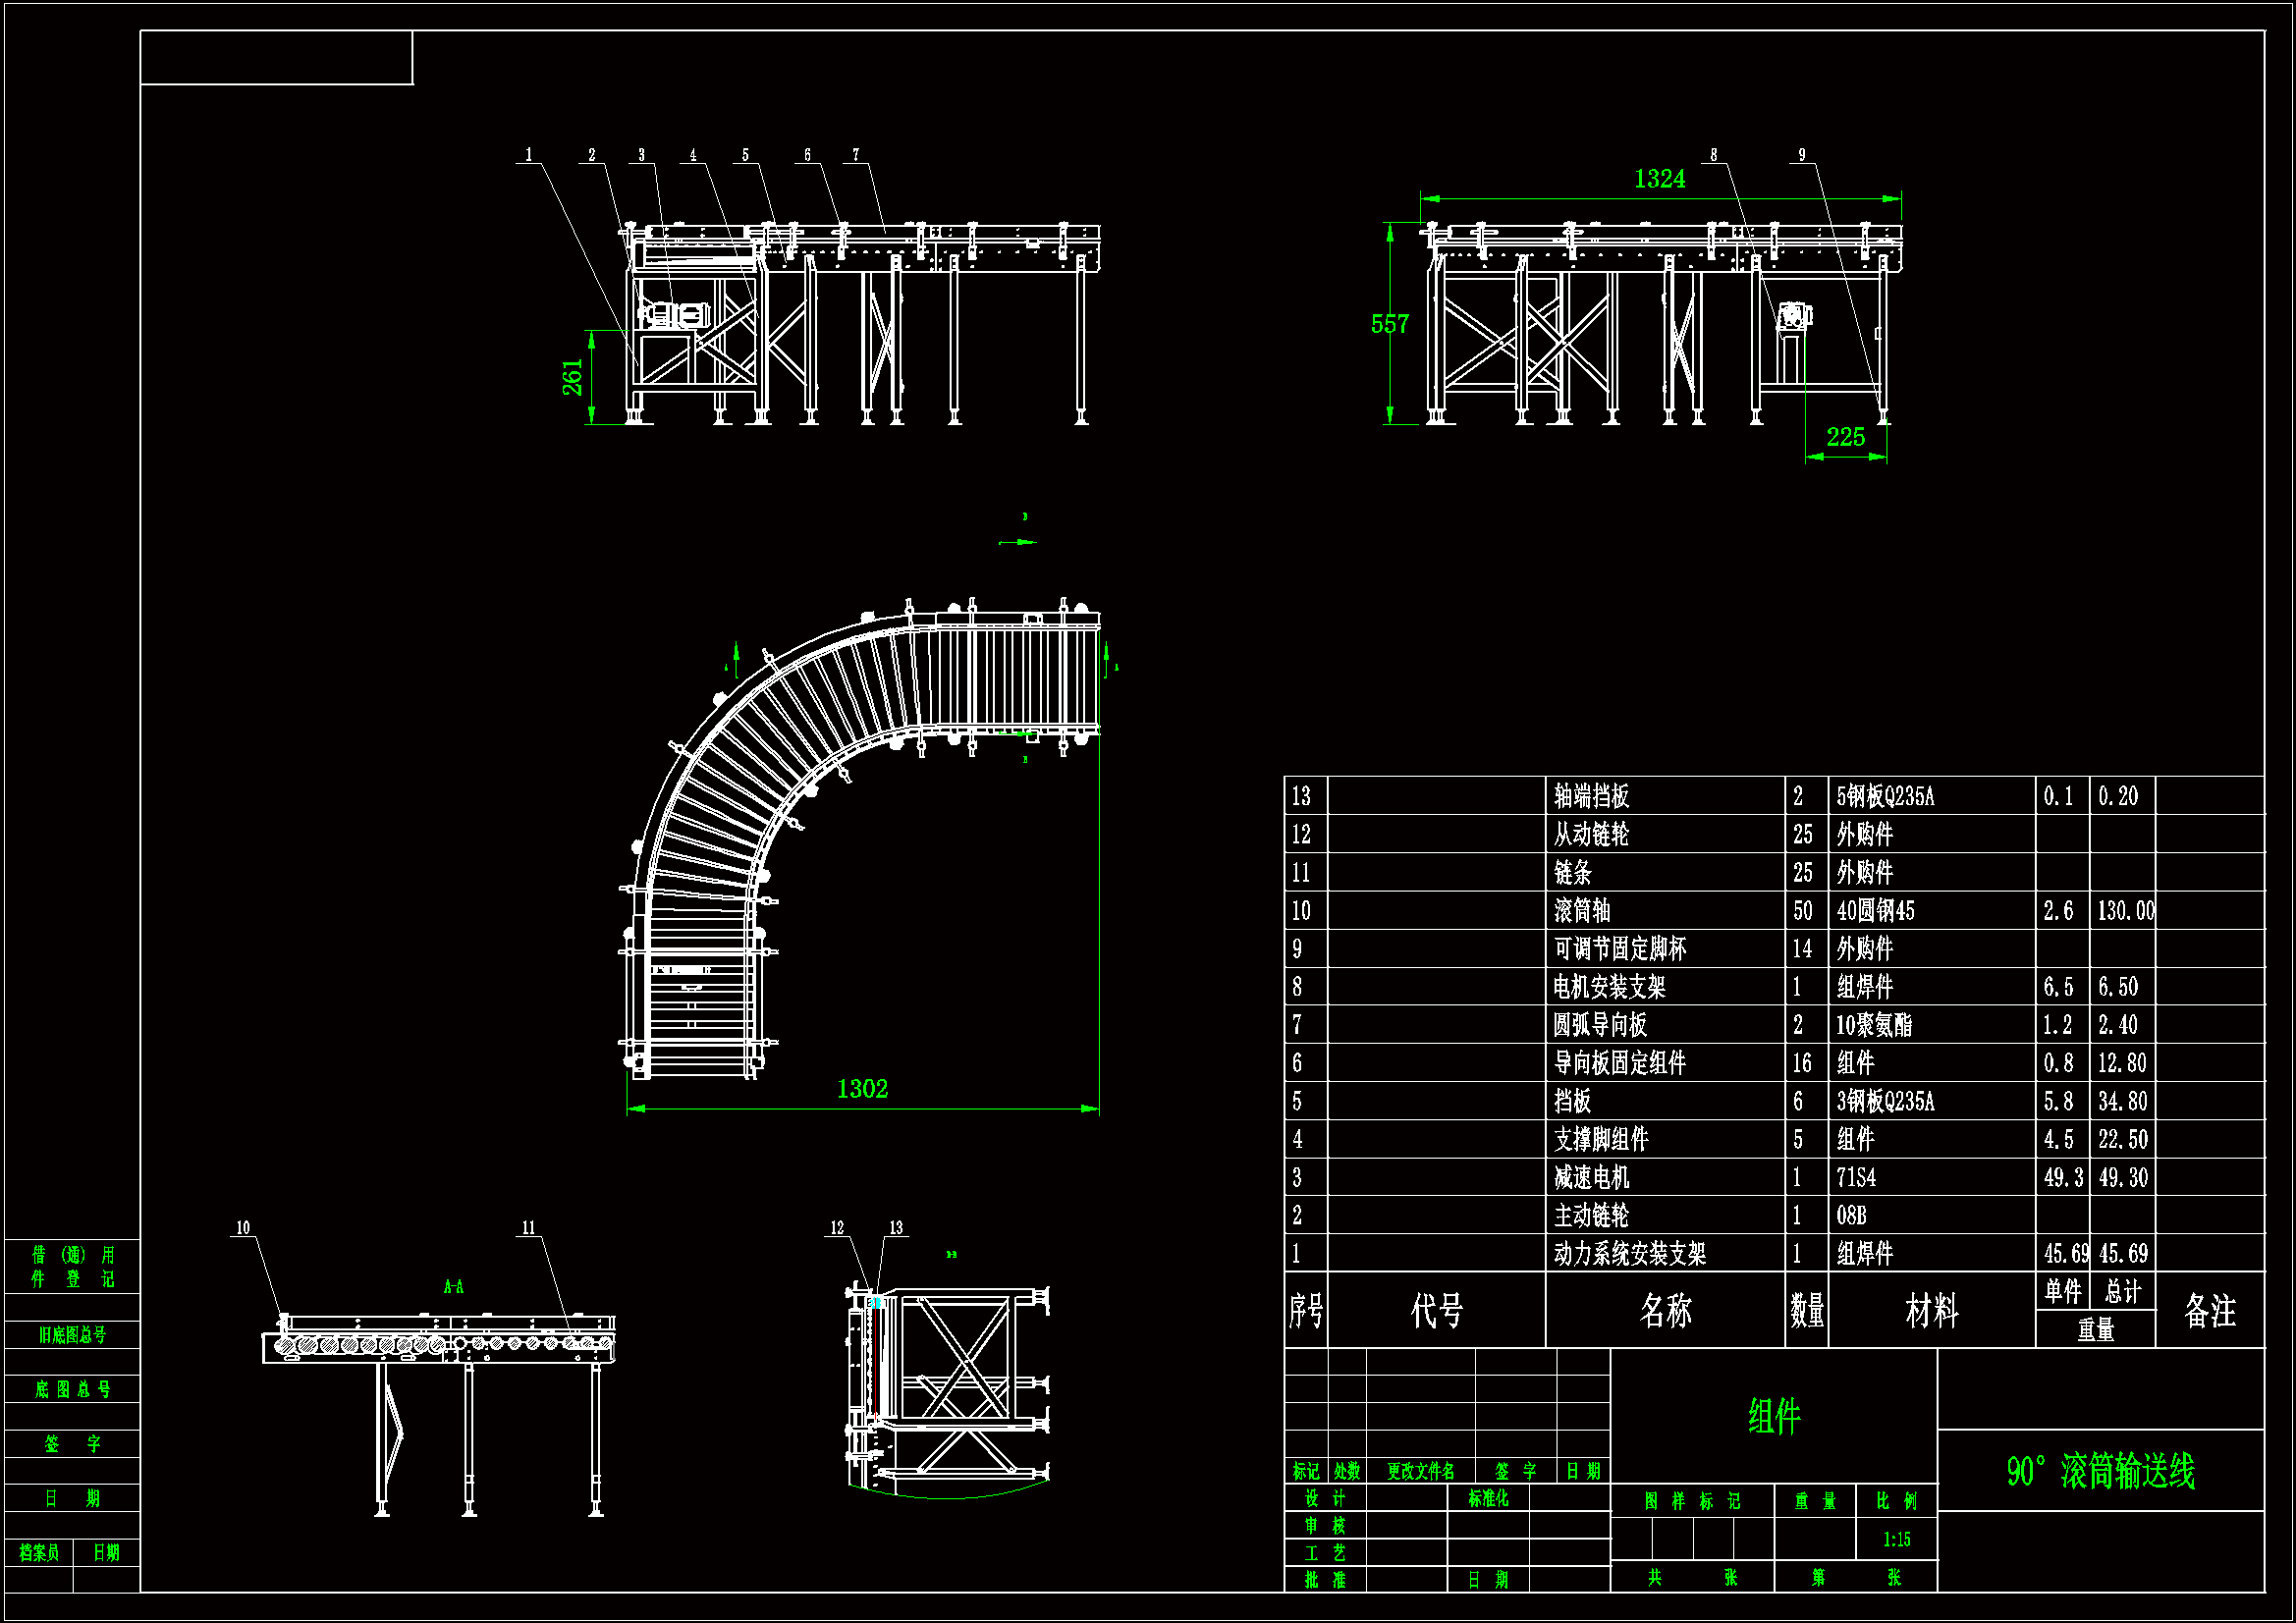Viewport: 2296px width, 1623px height.
Task: Click the 130.00 total weight cell
Action: pos(2125,911)
